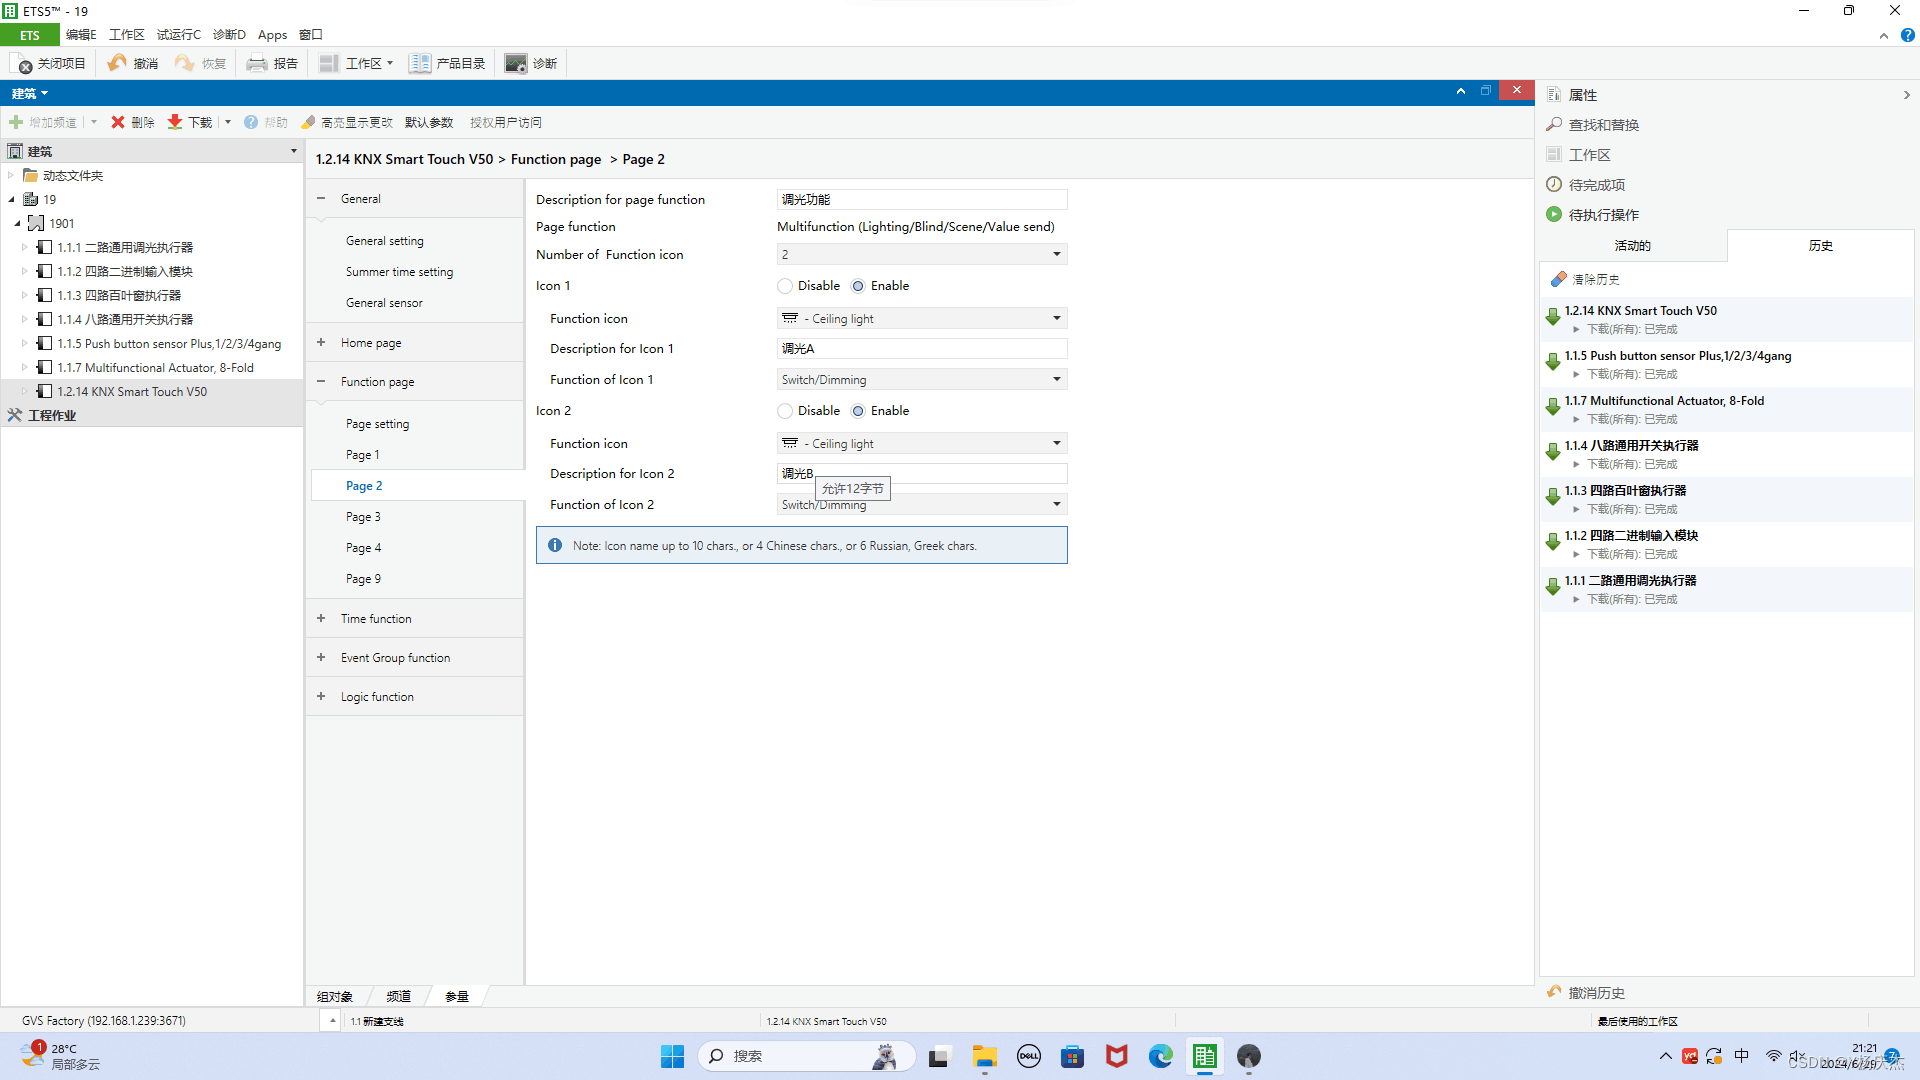Open the Apps menu
Screen dimensions: 1920x1080
click(x=272, y=35)
